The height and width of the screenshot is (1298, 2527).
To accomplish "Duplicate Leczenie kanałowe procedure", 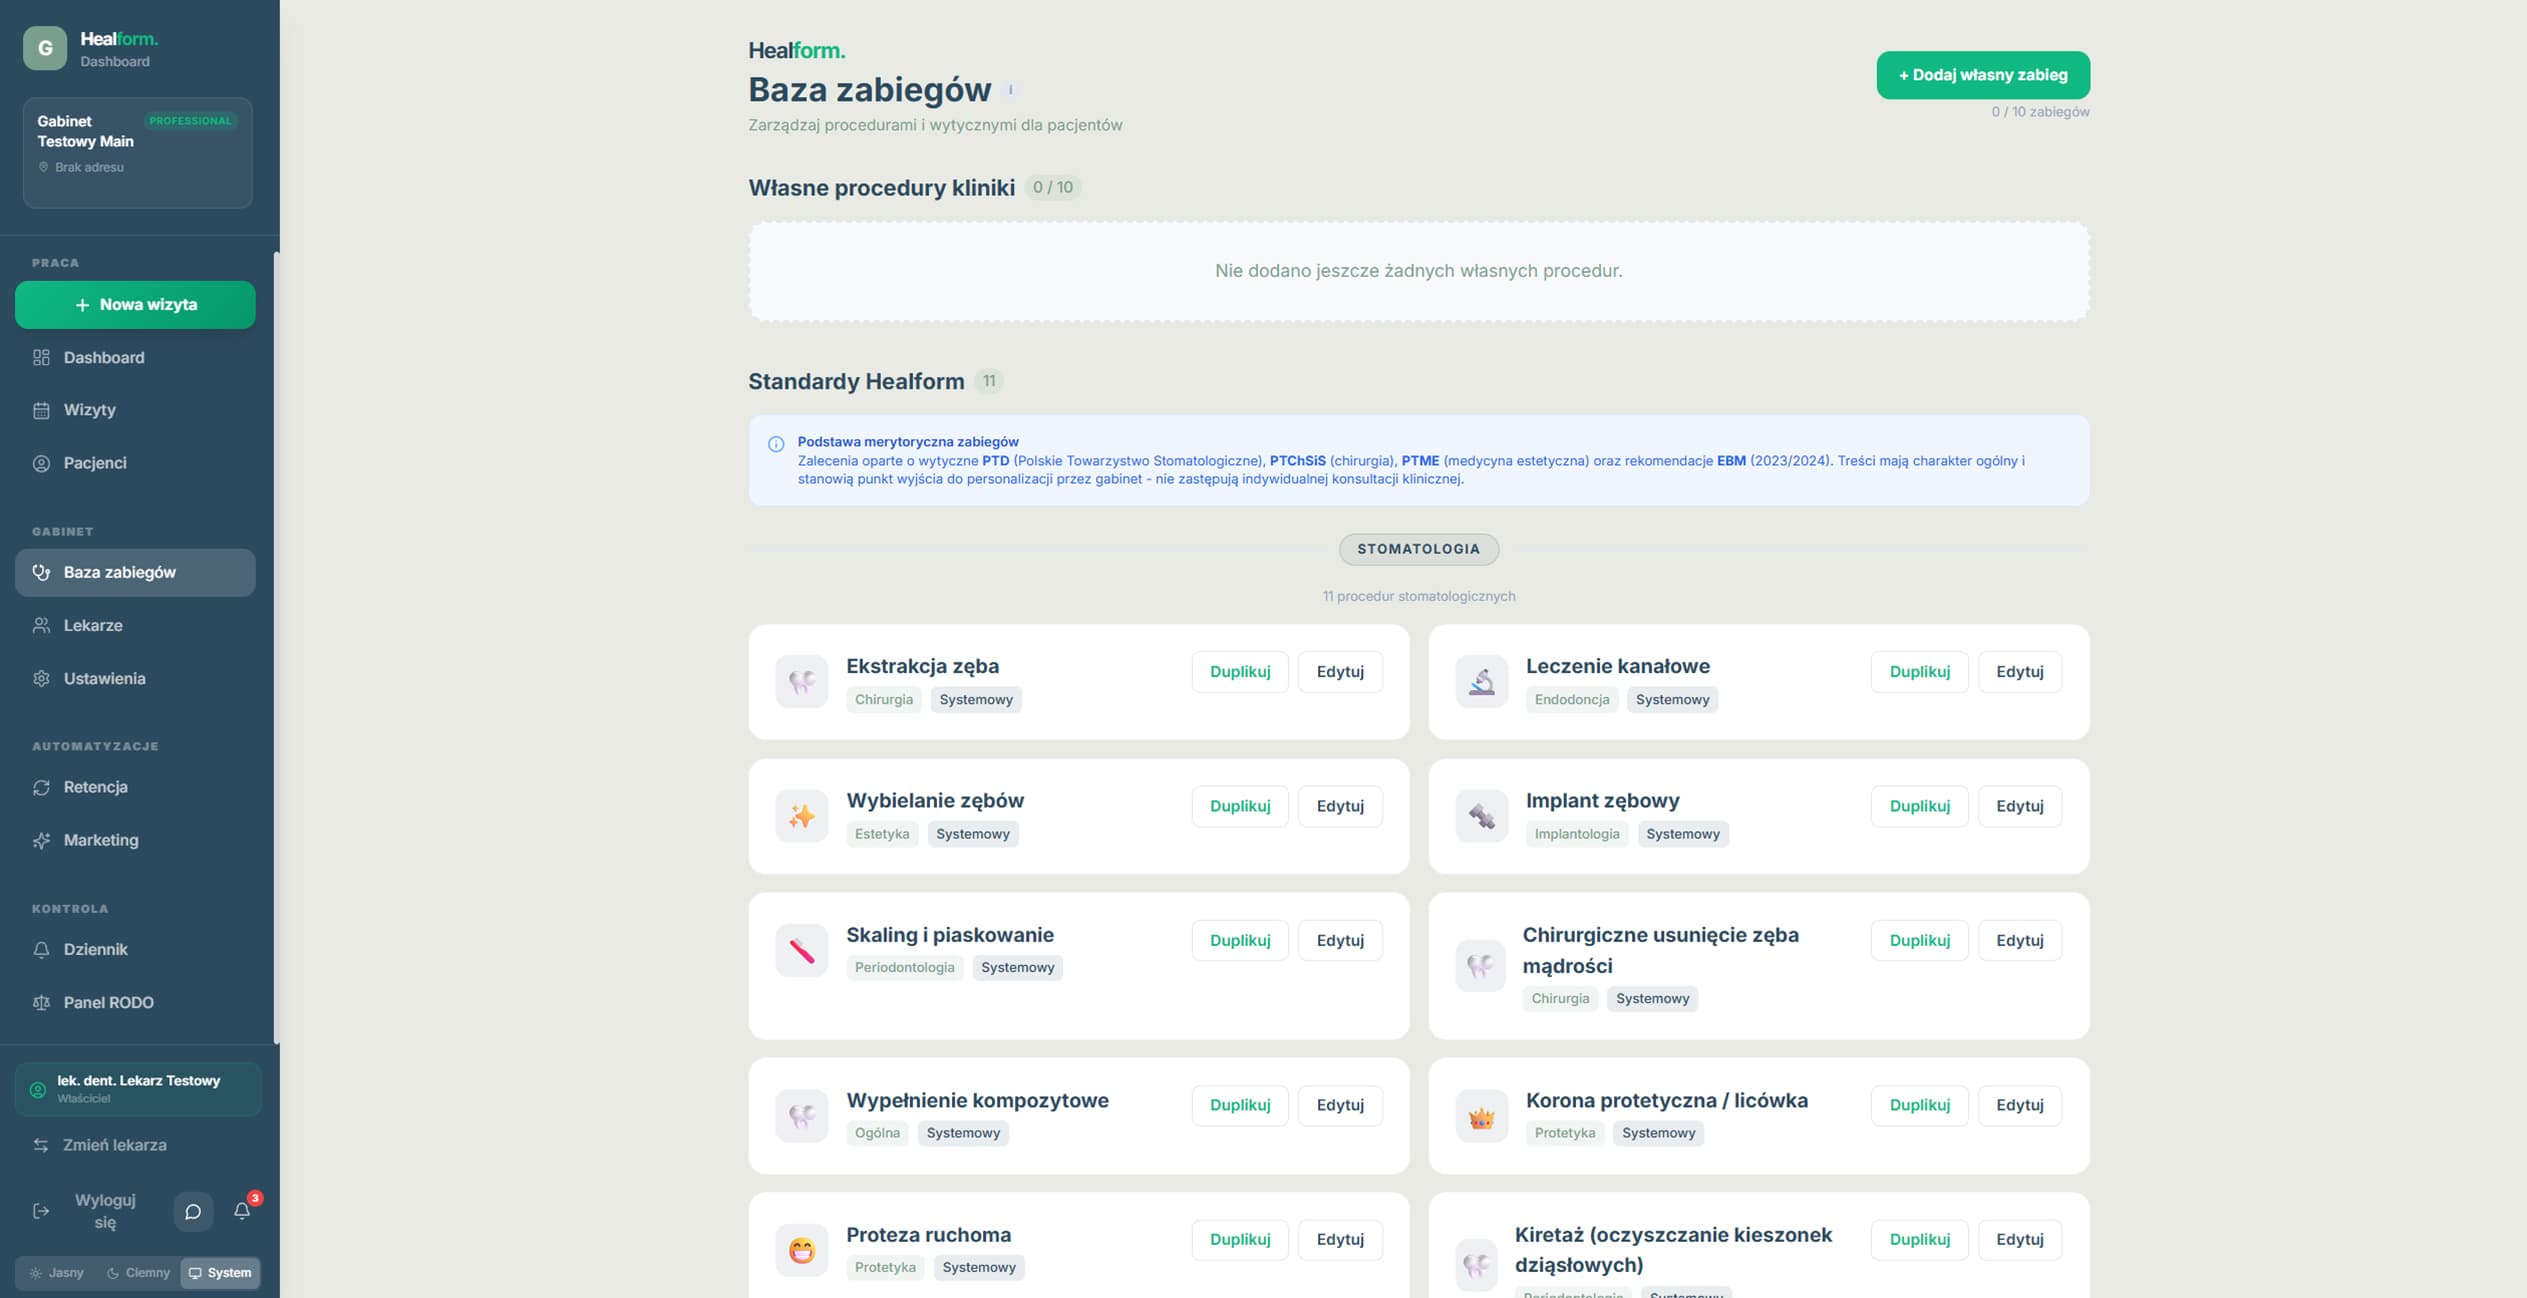I will (1920, 672).
